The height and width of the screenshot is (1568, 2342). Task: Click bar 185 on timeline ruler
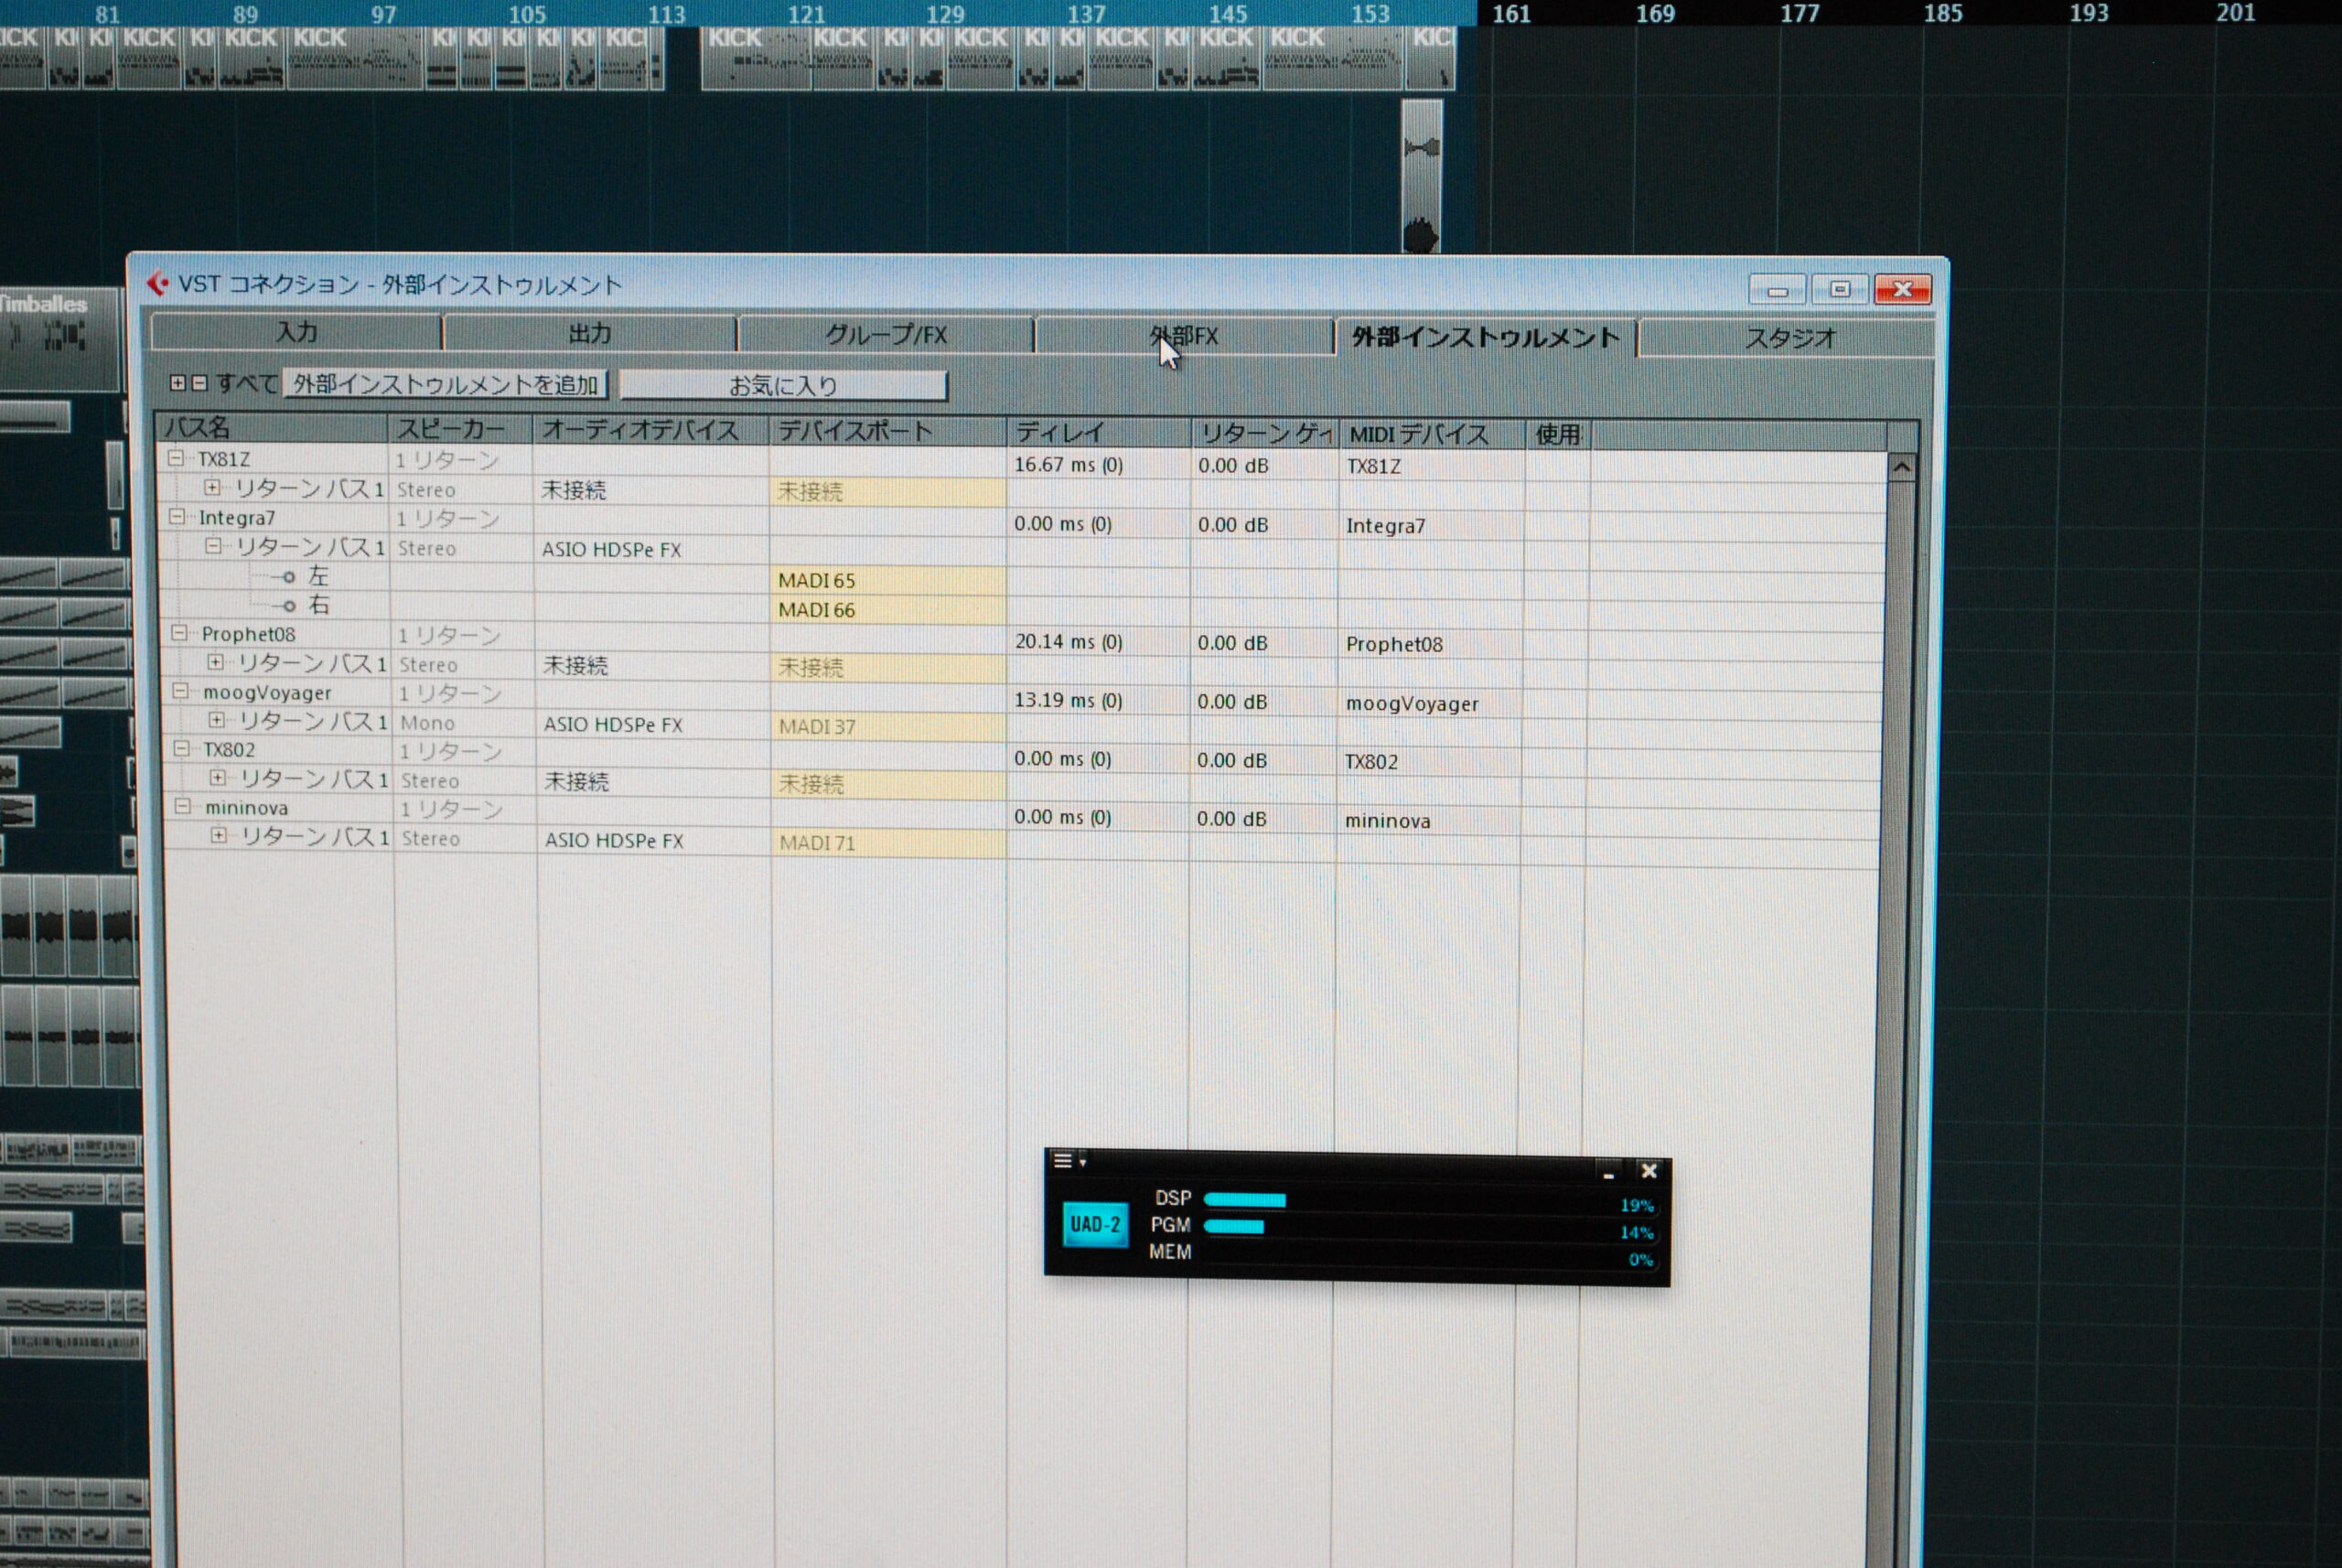[1942, 14]
